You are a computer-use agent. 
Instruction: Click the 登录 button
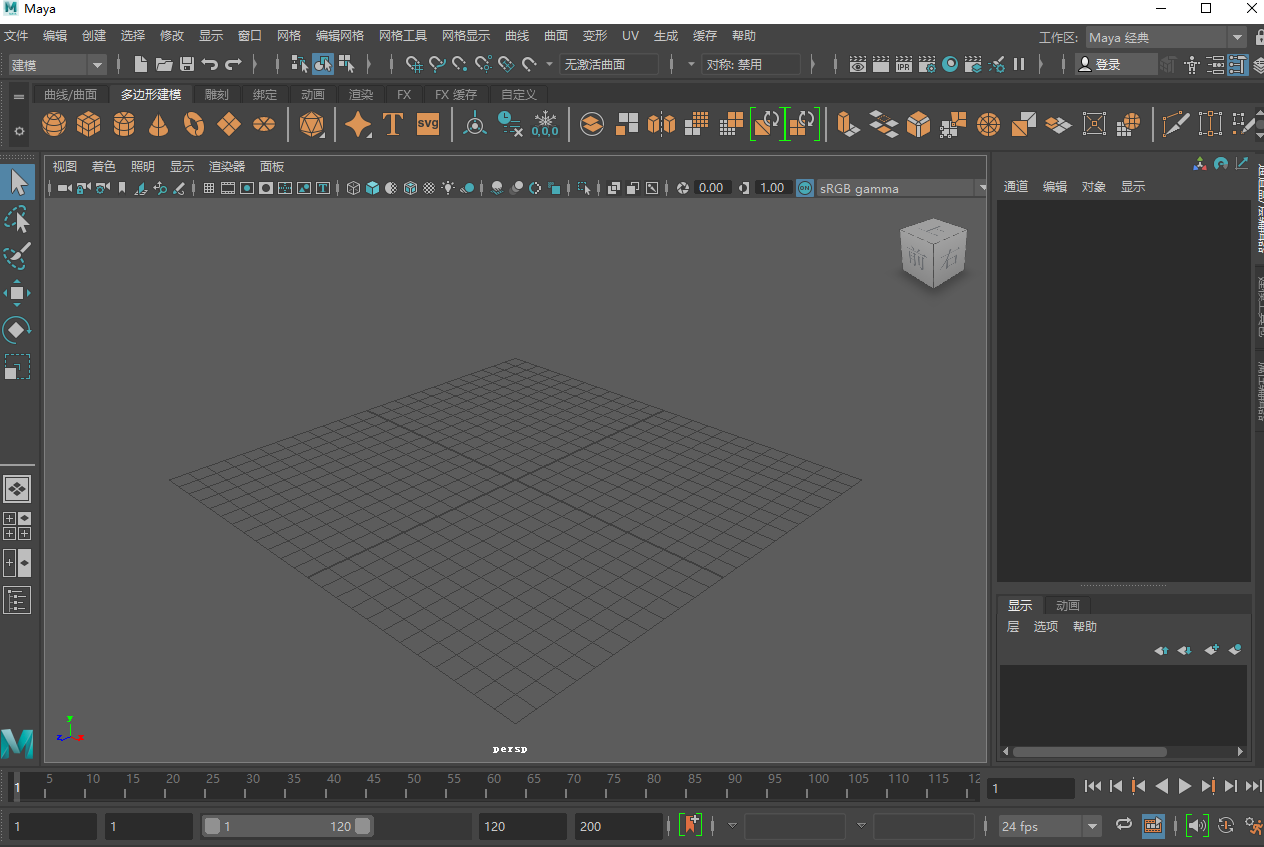pyautogui.click(x=1108, y=63)
